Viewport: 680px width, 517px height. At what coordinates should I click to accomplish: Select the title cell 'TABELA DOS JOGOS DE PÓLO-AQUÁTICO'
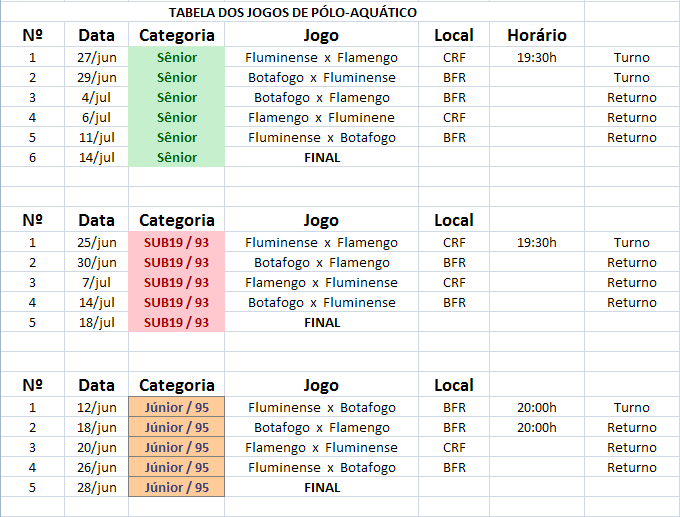tap(293, 12)
